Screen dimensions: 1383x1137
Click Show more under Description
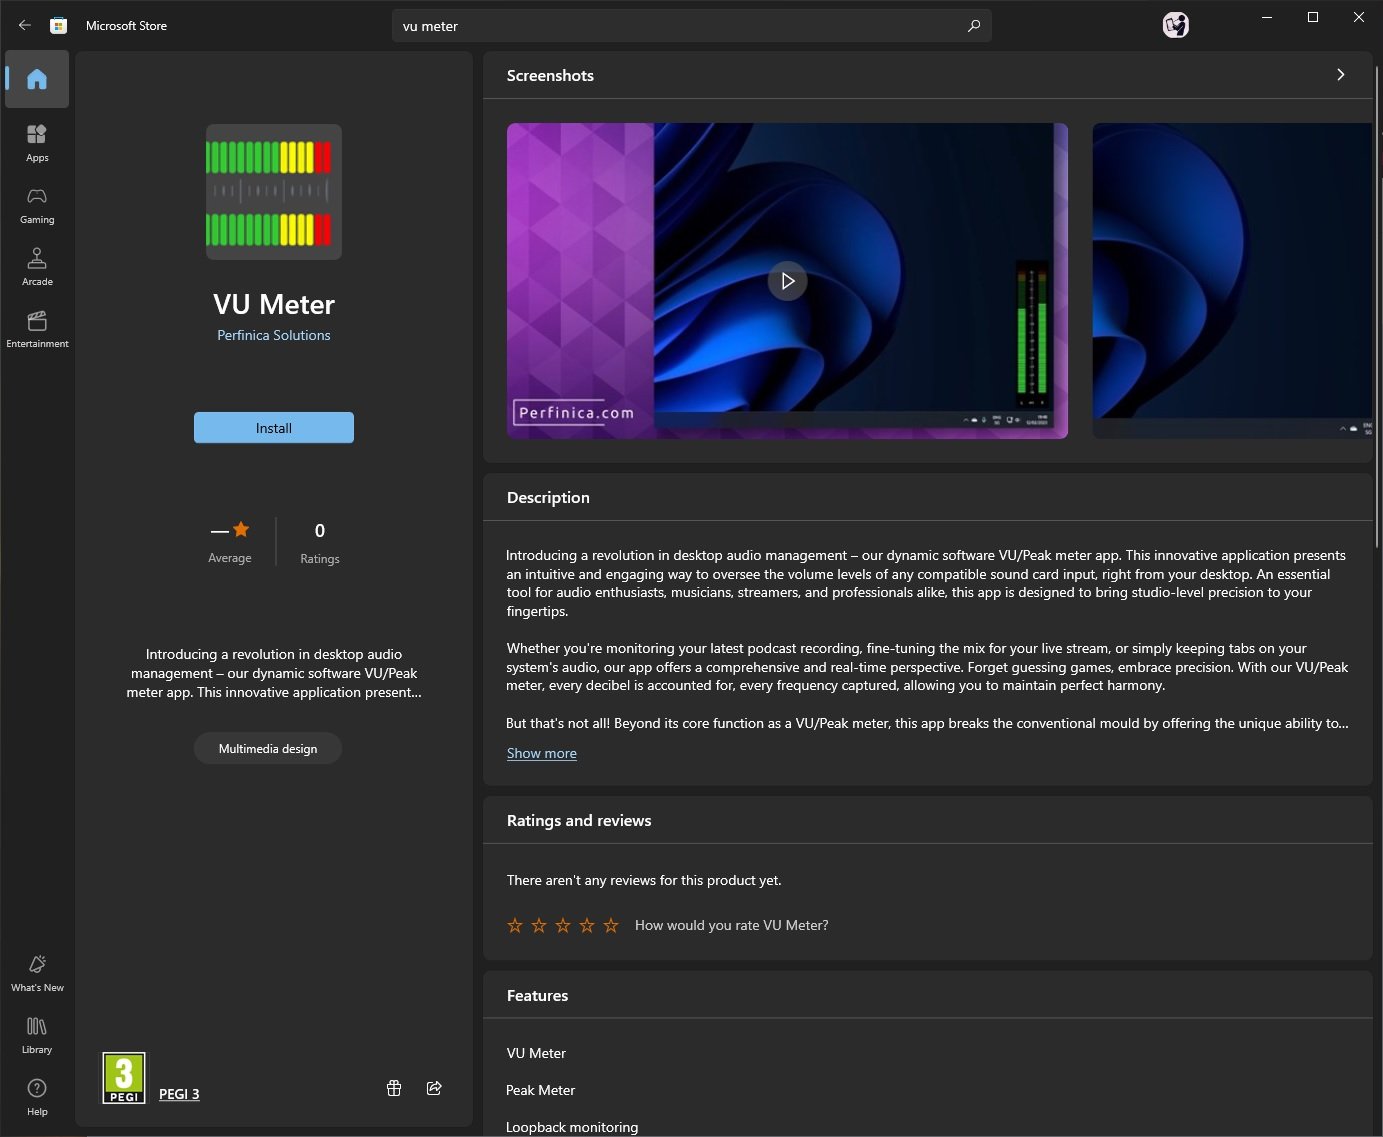point(541,753)
